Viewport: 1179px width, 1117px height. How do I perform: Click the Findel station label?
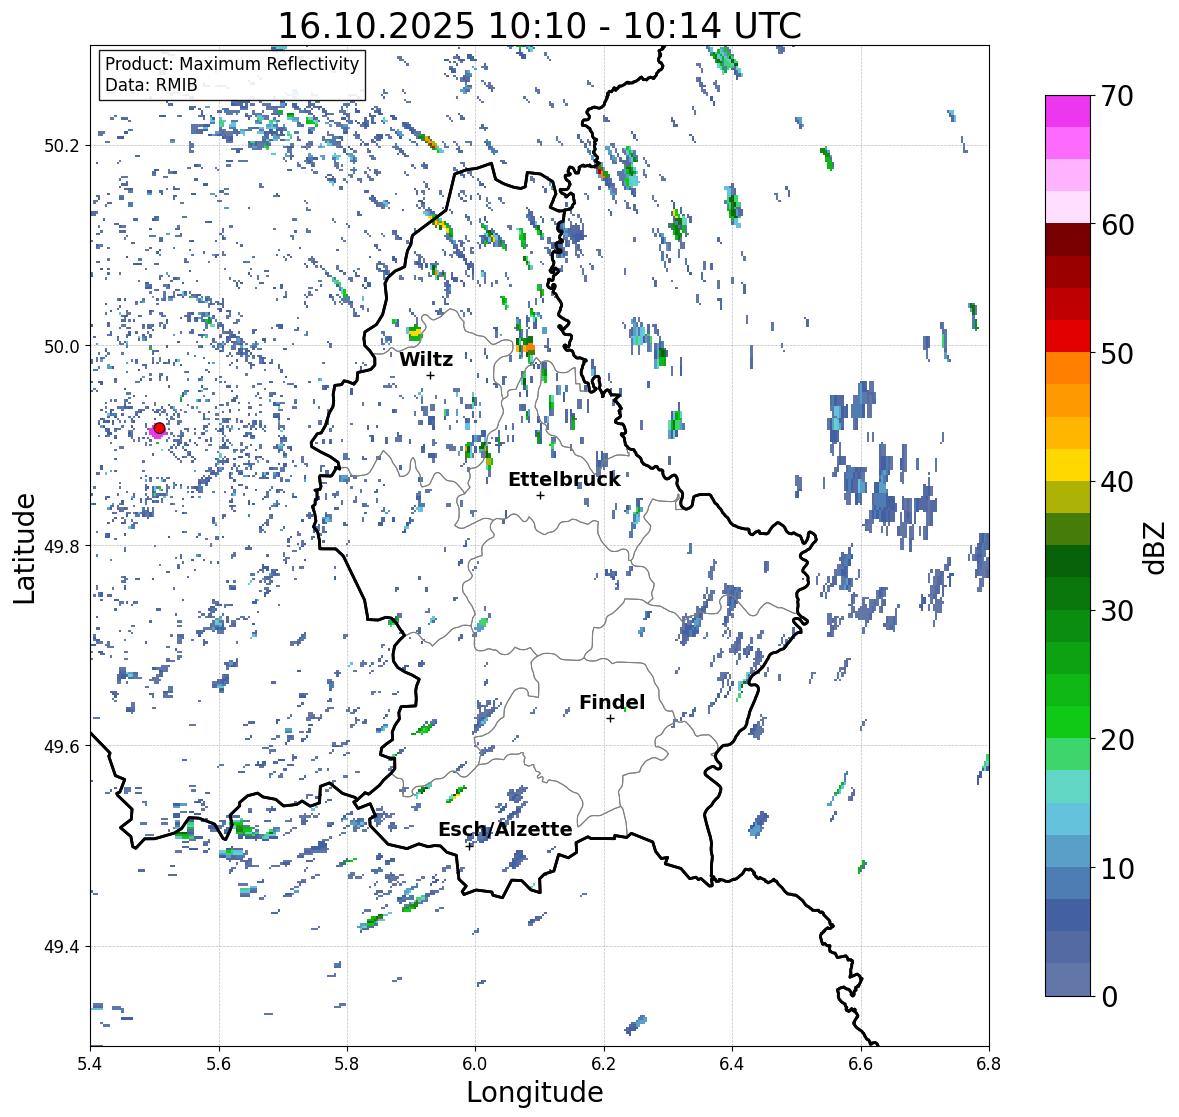[612, 702]
